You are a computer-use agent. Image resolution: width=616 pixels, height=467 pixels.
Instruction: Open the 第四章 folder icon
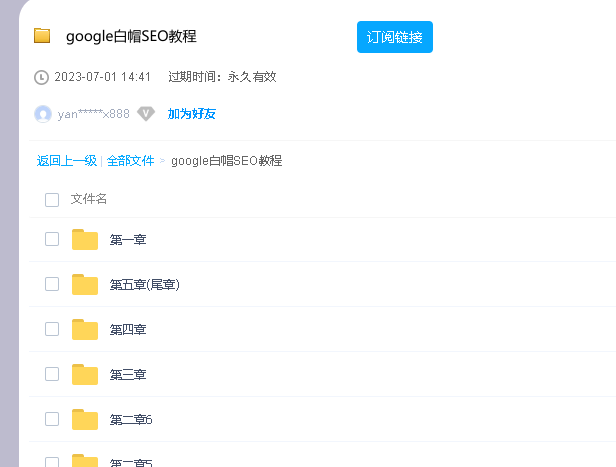(x=85, y=330)
